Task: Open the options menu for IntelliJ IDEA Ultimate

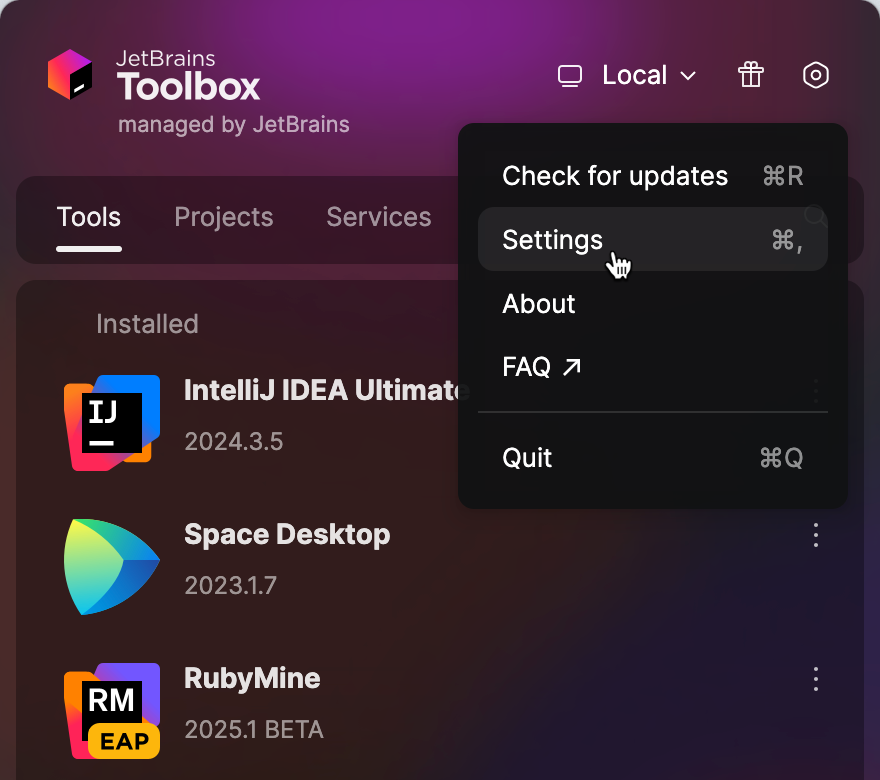Action: tap(815, 391)
